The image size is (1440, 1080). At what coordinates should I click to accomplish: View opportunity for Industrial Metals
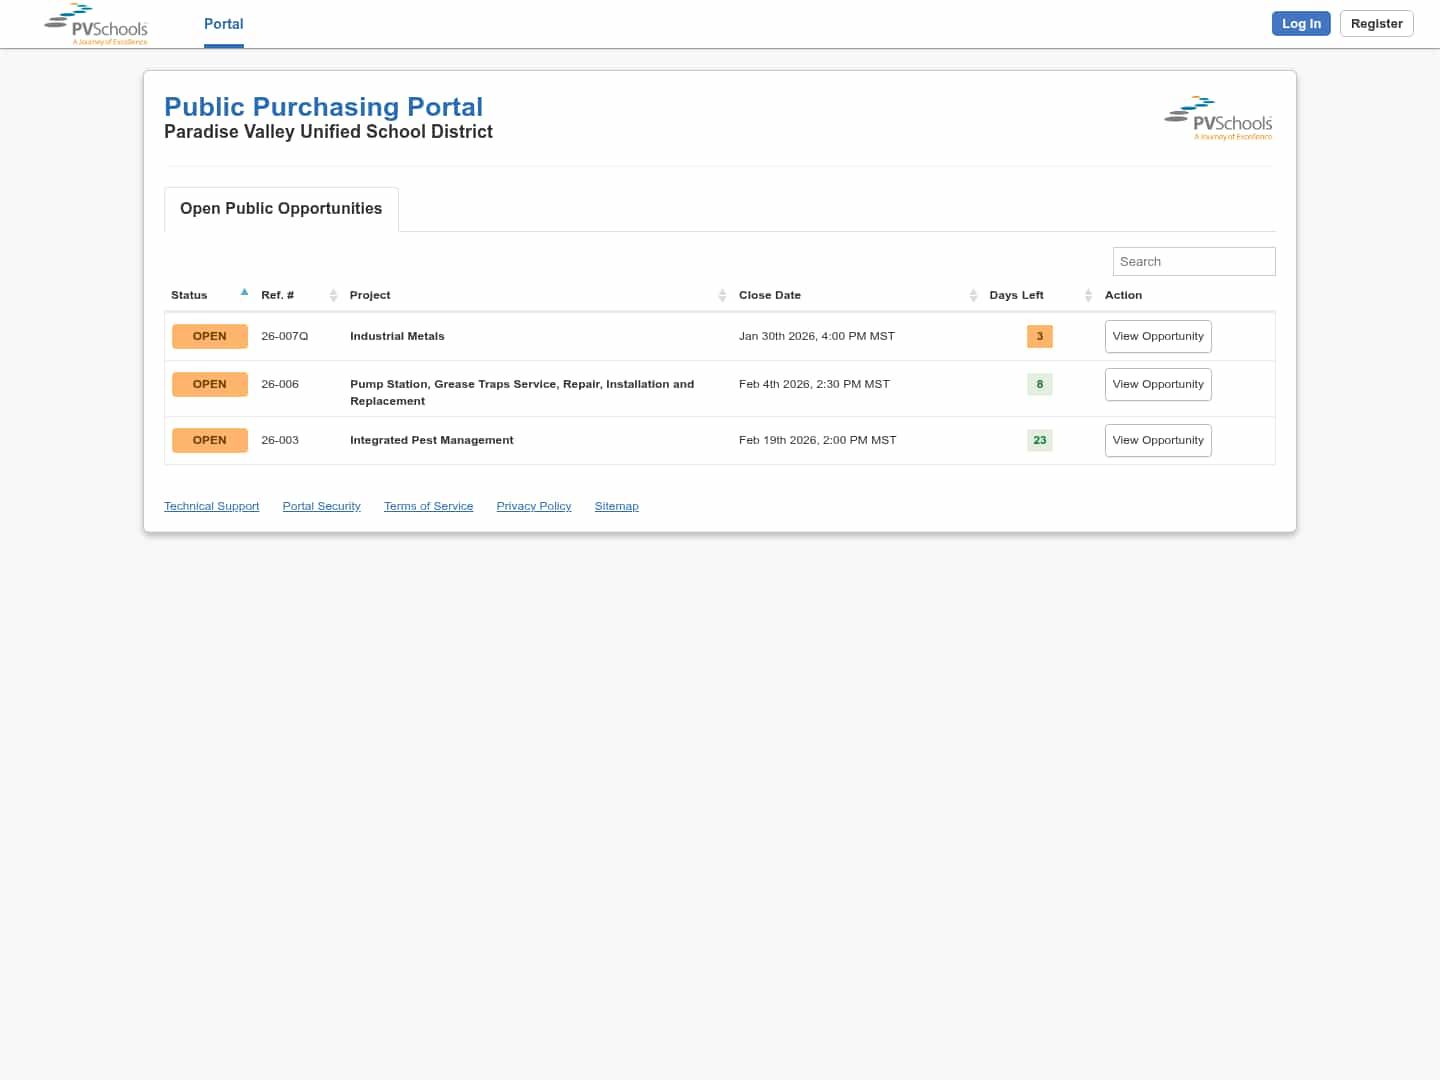[x=1157, y=336]
